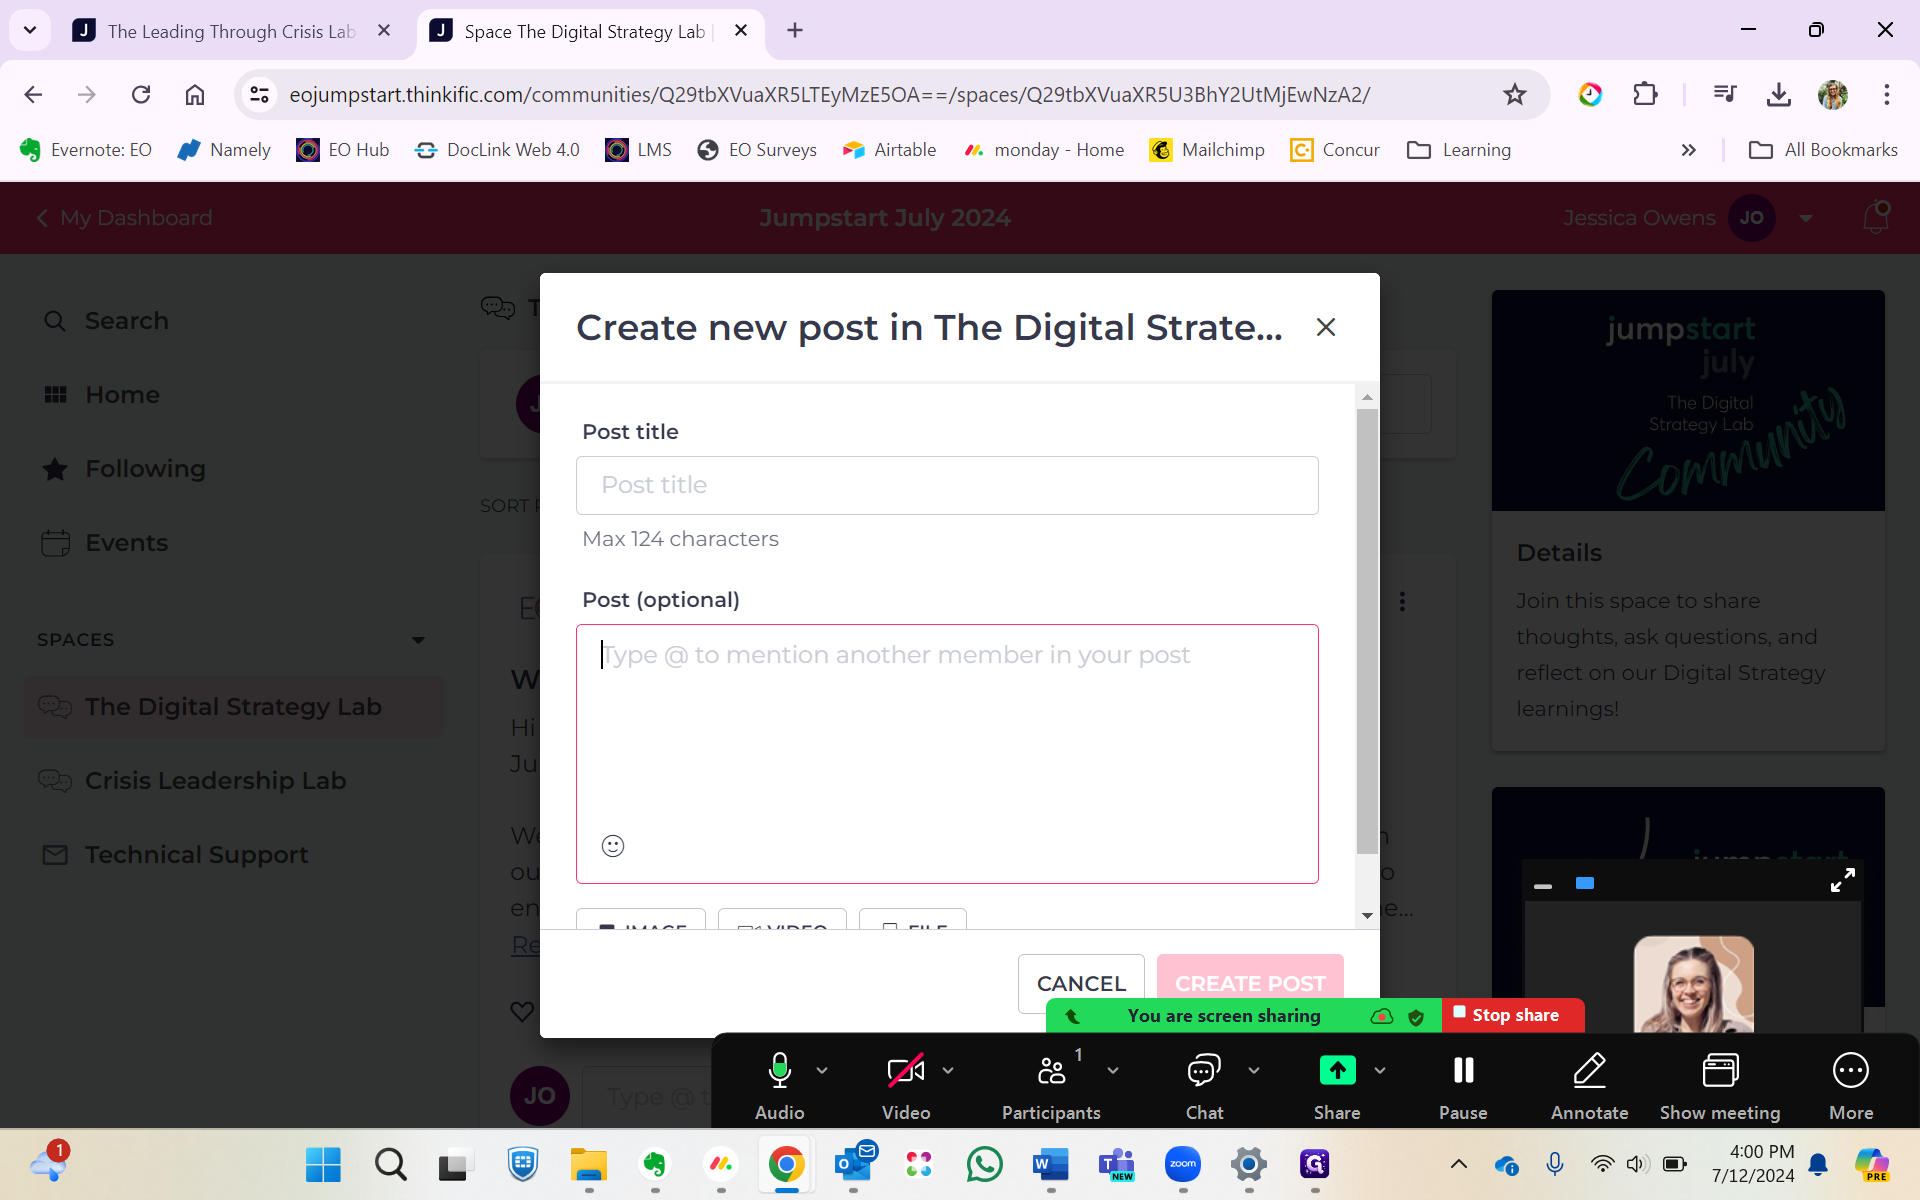
Task: View site information icon in address bar
Action: [259, 94]
